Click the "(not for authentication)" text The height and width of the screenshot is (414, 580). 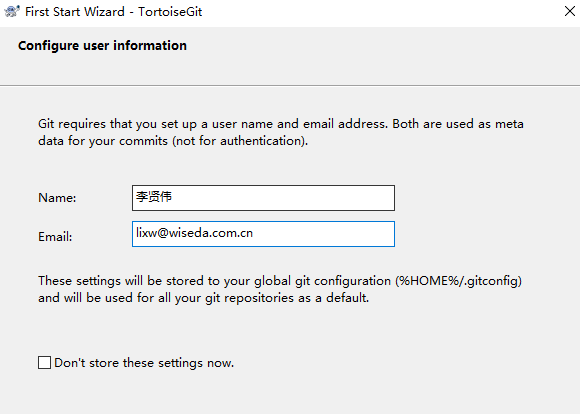[x=240, y=141]
